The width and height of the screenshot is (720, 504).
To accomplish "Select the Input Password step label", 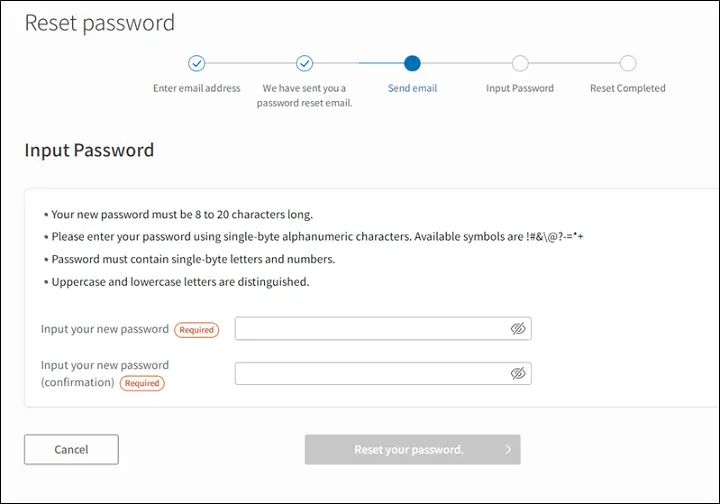I will [x=520, y=88].
